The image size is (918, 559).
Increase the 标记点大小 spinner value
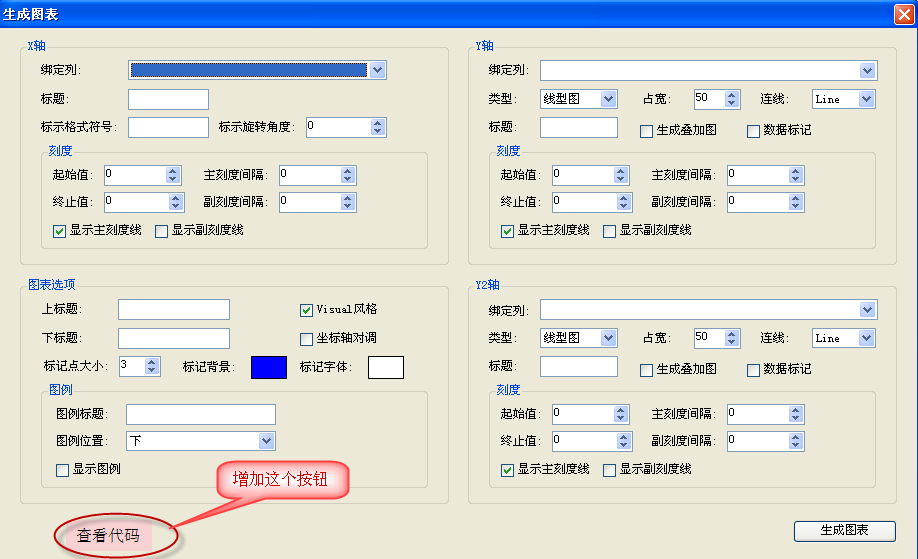click(x=152, y=361)
